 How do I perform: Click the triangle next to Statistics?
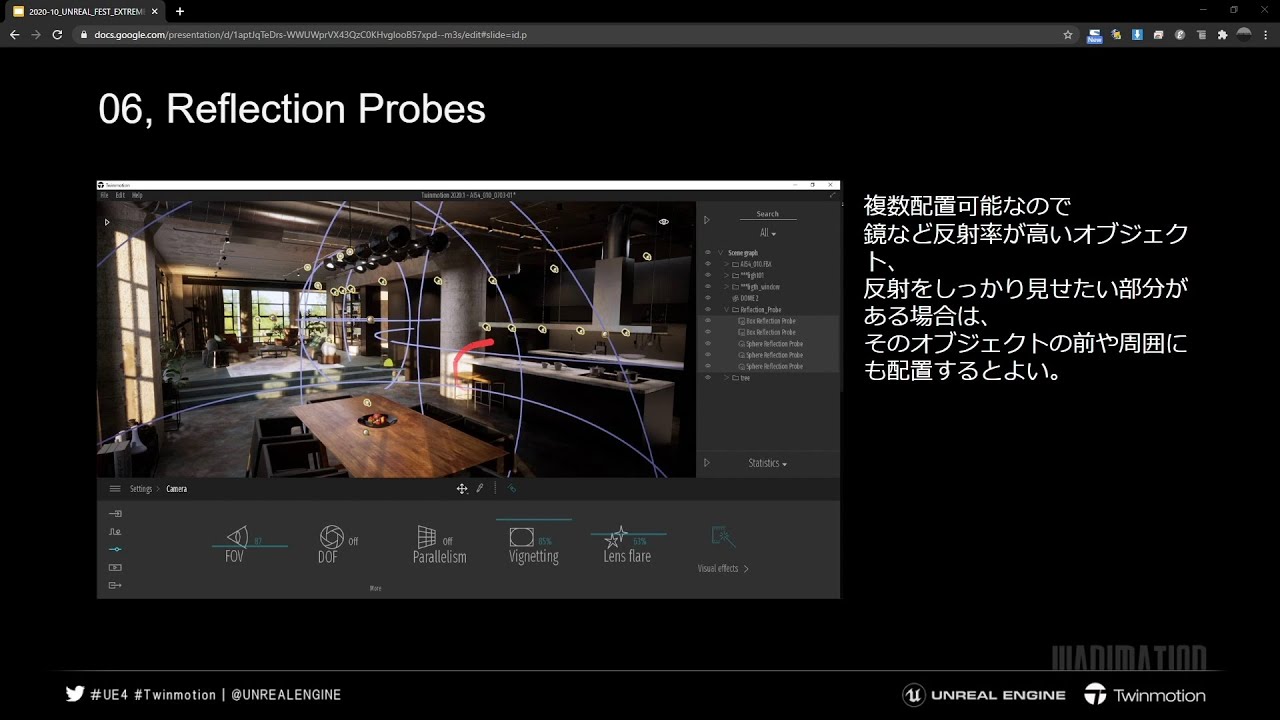706,463
